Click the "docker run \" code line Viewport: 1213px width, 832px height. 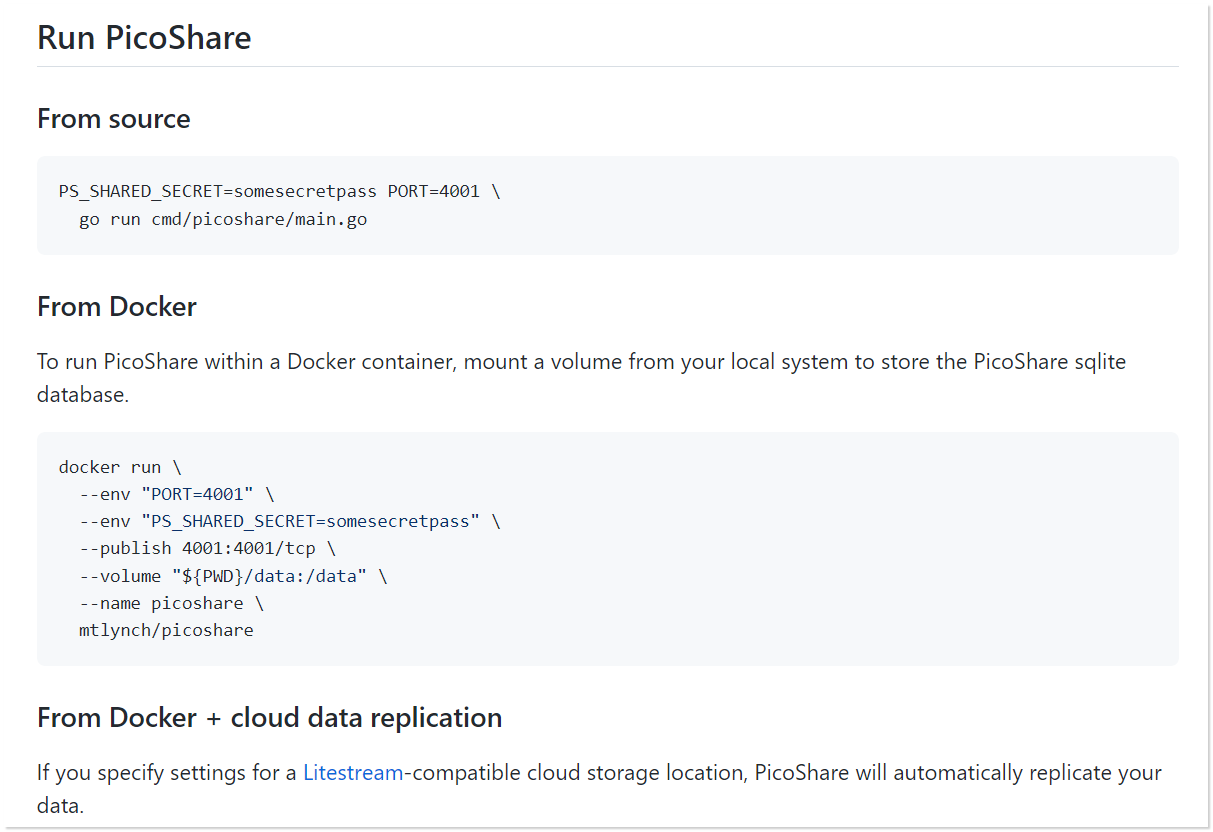[x=120, y=467]
